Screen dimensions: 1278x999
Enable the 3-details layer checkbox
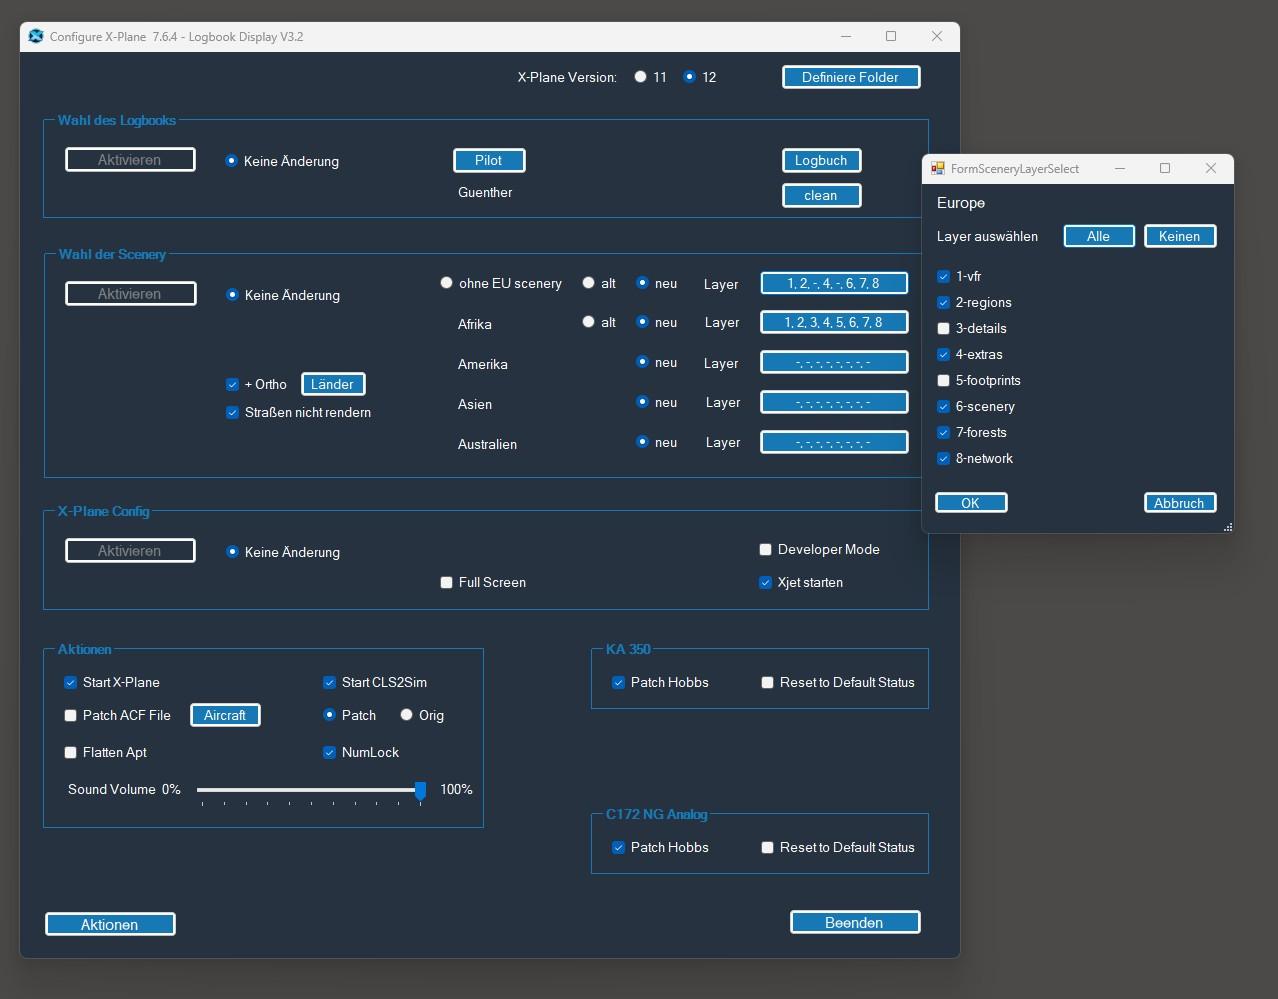(943, 329)
